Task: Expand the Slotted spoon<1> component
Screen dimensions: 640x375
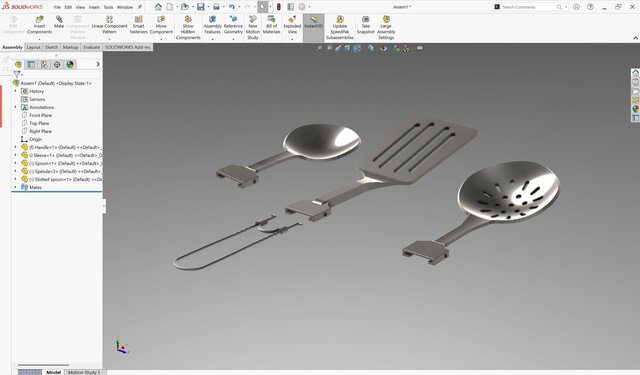Action: tap(16, 179)
